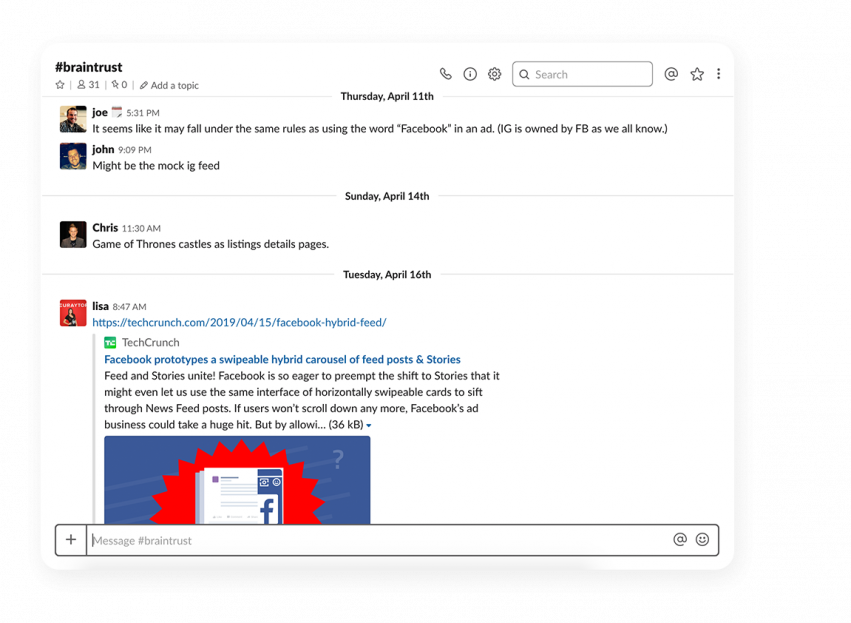Open Chris's avatar
Screen dimensions: 851x623
point(73,234)
